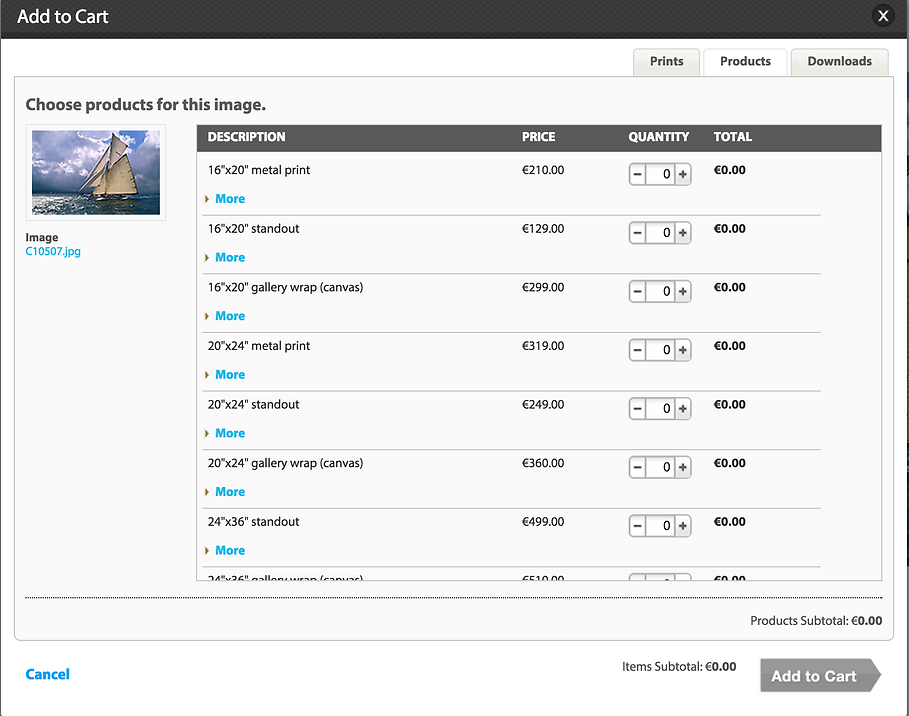The height and width of the screenshot is (716, 909).
Task: Open the C10507.jpg image link
Action: coord(53,252)
